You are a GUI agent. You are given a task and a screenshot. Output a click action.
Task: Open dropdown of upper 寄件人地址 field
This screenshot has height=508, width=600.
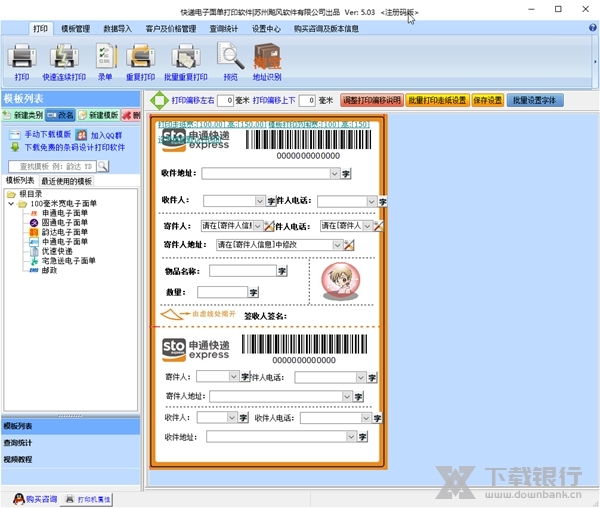click(337, 245)
